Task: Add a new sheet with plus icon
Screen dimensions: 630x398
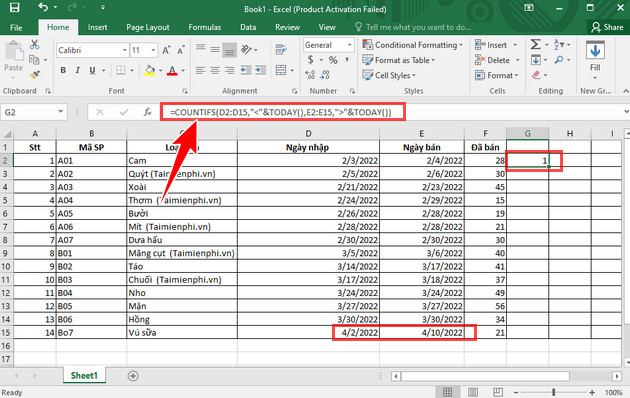Action: click(x=133, y=376)
